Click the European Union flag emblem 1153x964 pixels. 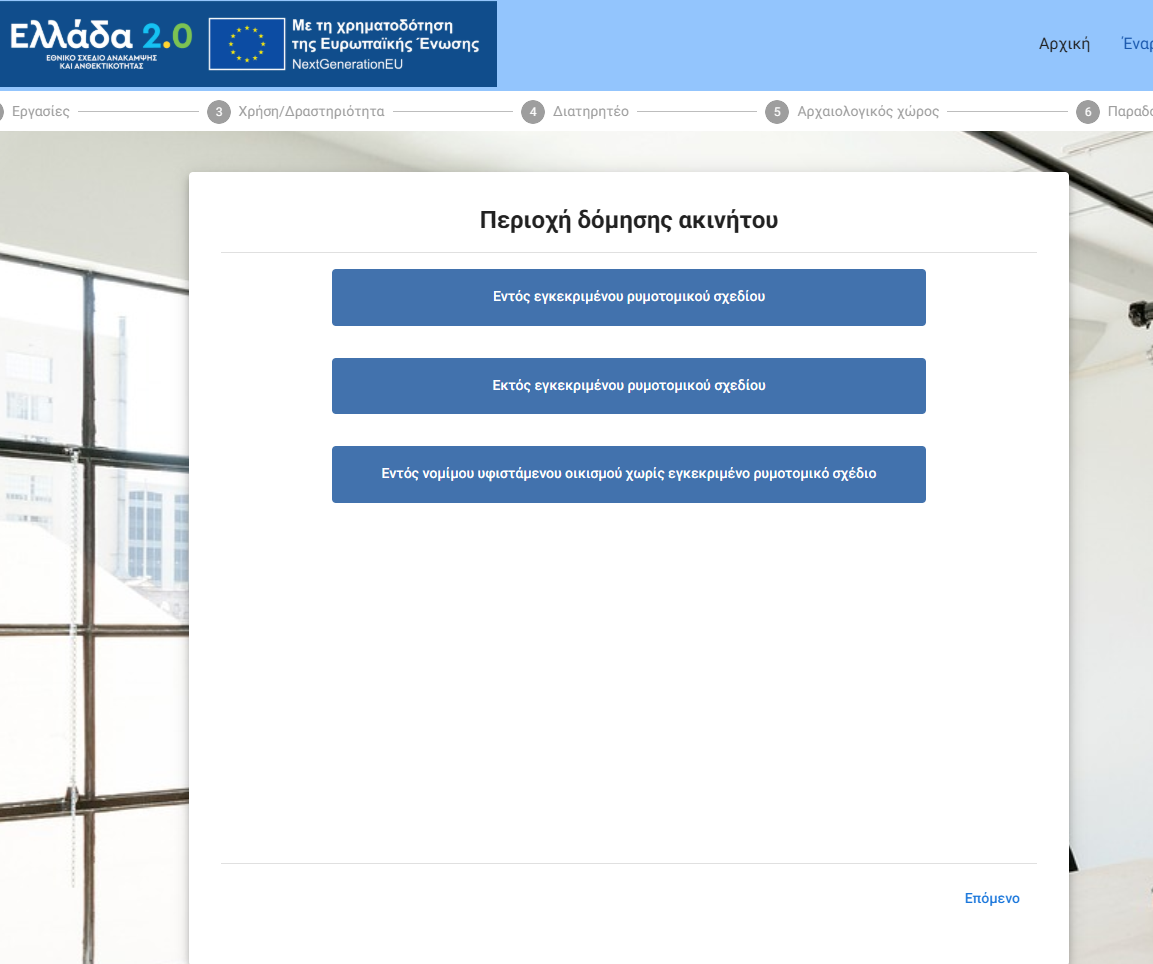(247, 44)
